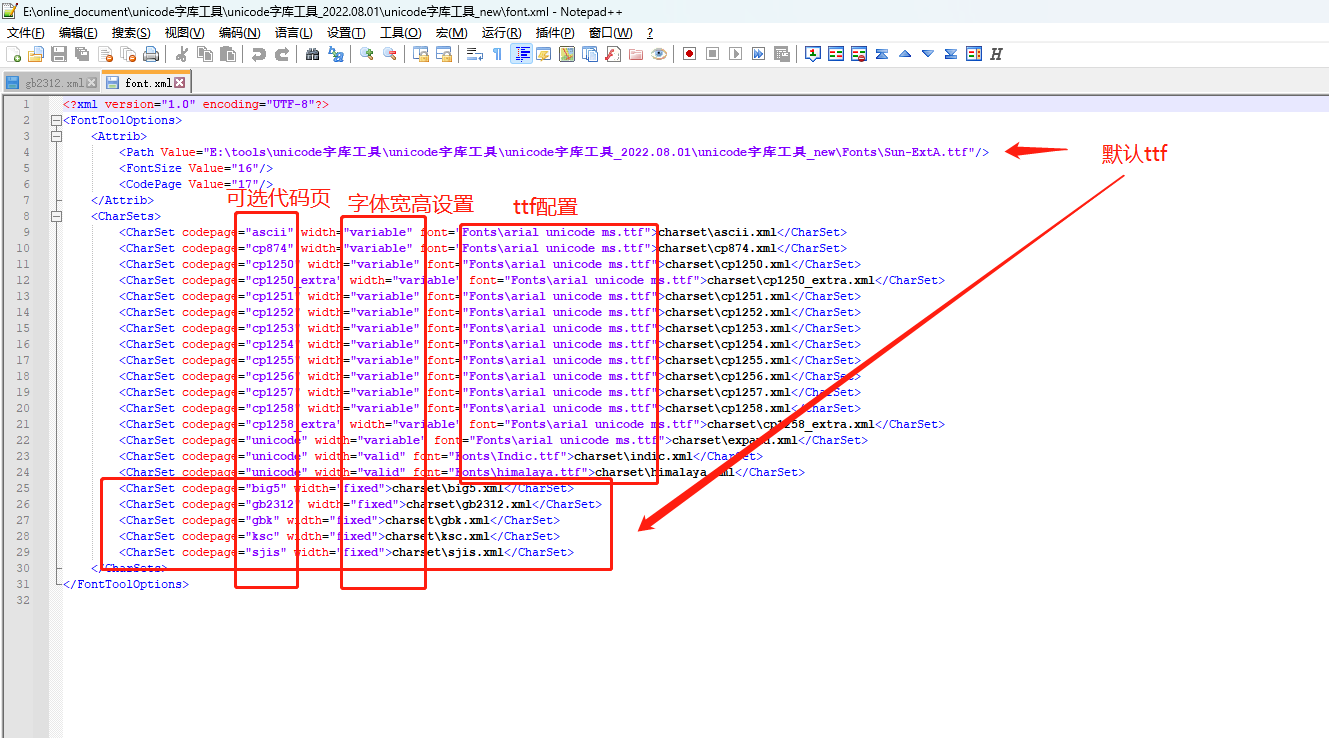Jump to next difference down-arrow icon
Screen dimensions: 1329x738
point(928,54)
